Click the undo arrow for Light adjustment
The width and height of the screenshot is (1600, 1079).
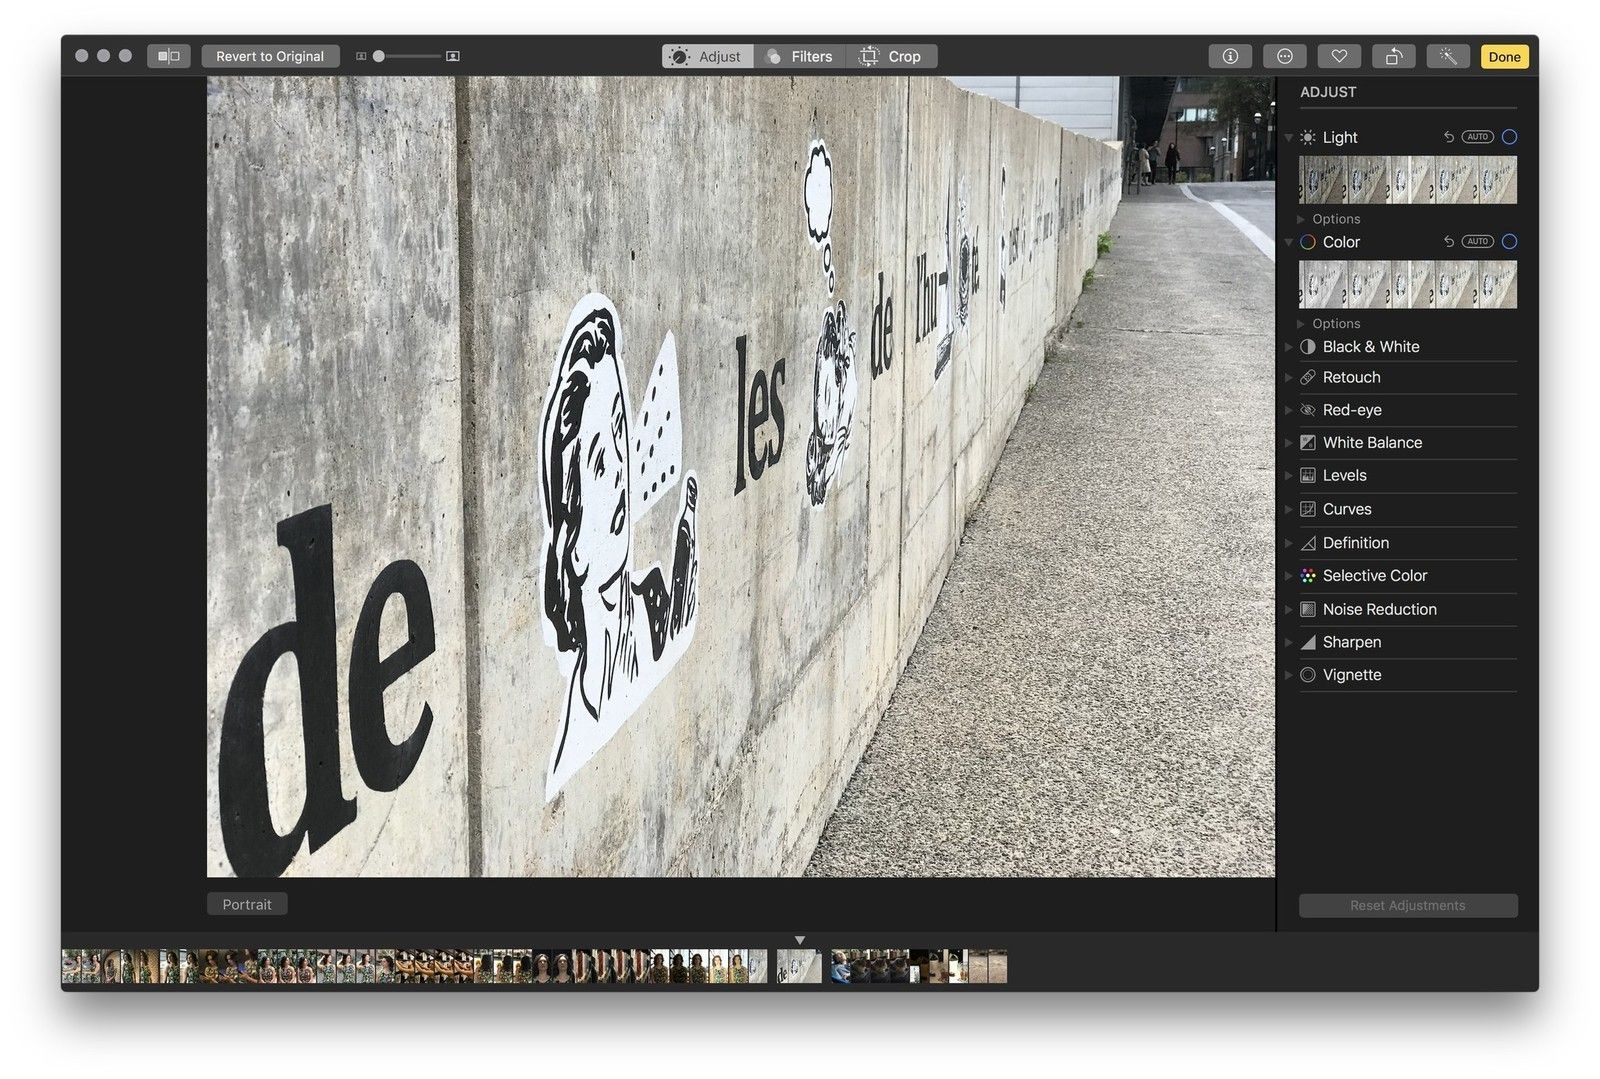[x=1448, y=137]
